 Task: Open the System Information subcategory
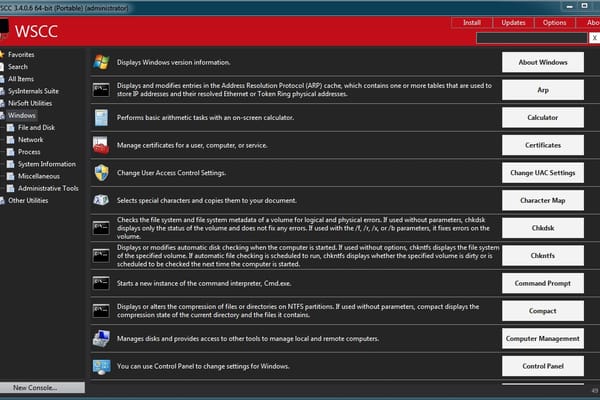47,164
